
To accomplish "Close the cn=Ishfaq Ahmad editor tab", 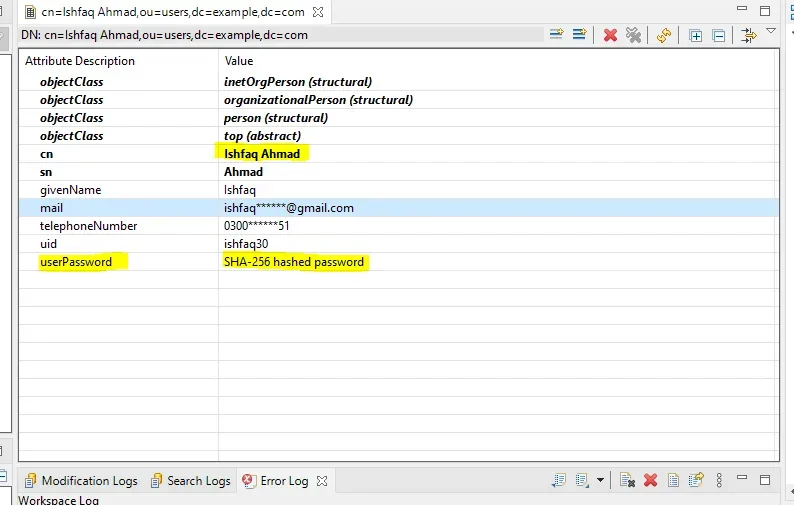I will point(318,12).
